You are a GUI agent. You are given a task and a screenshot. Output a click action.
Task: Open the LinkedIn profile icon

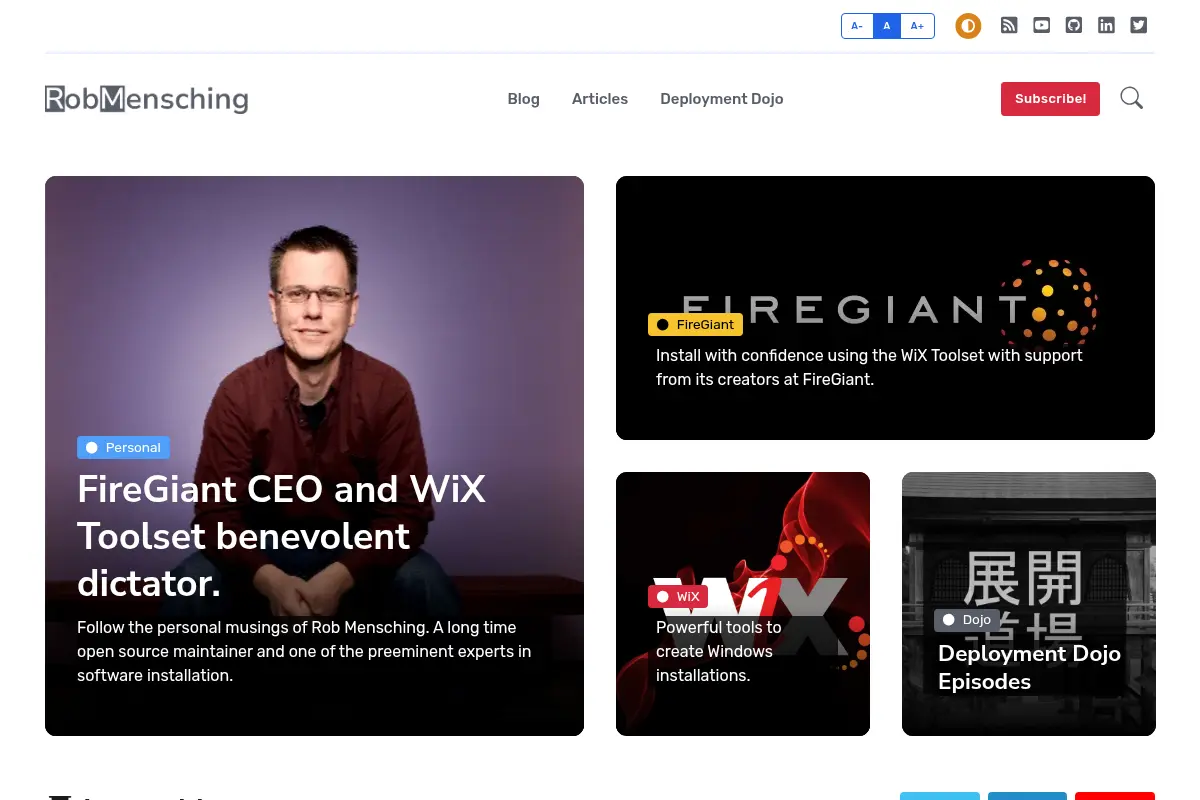click(x=1106, y=26)
